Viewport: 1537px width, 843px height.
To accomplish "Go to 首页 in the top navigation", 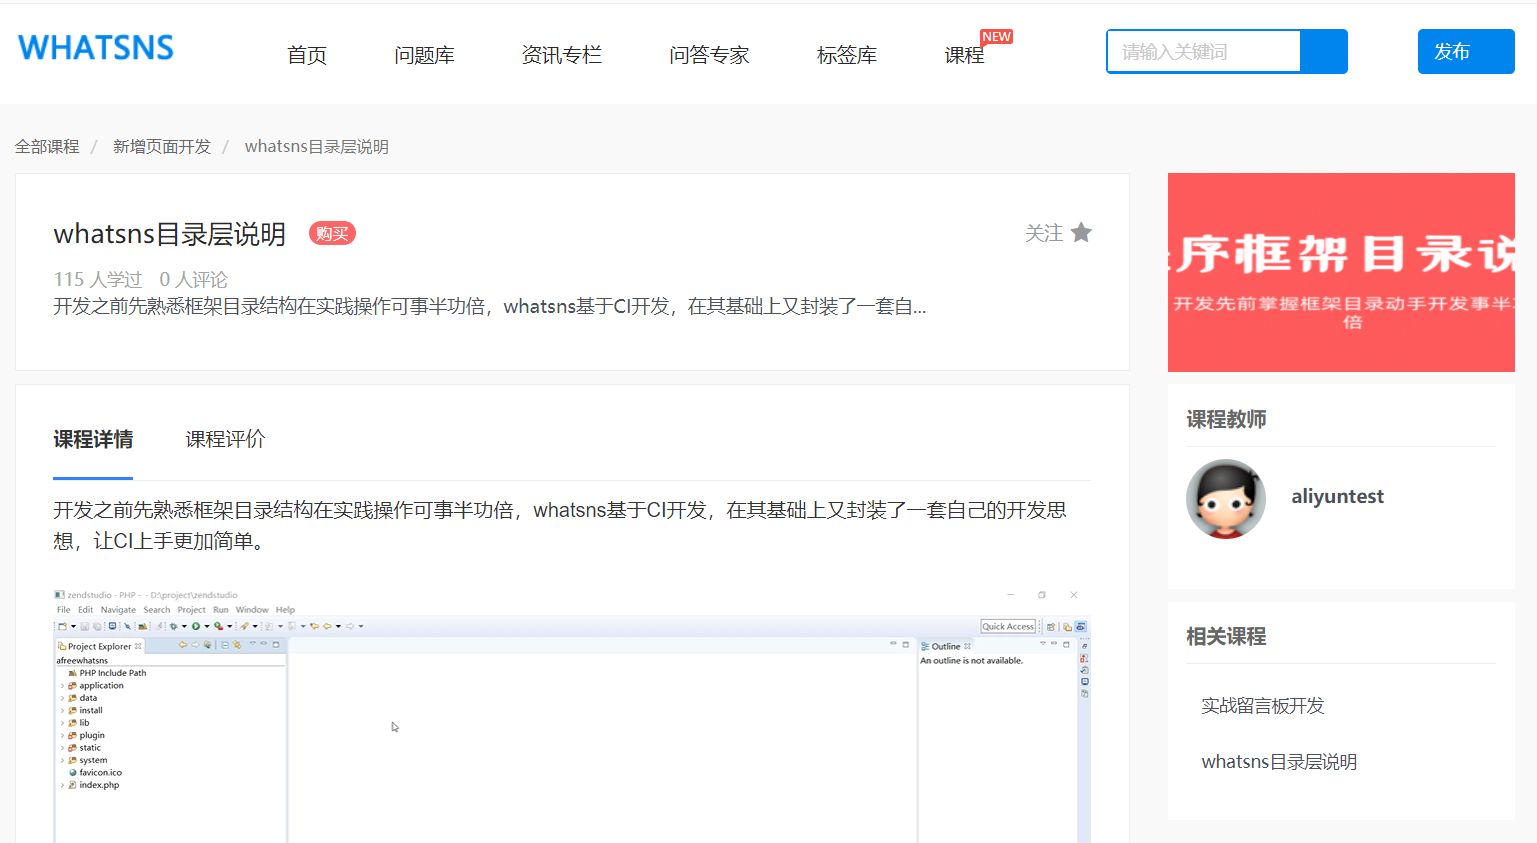I will (x=307, y=55).
